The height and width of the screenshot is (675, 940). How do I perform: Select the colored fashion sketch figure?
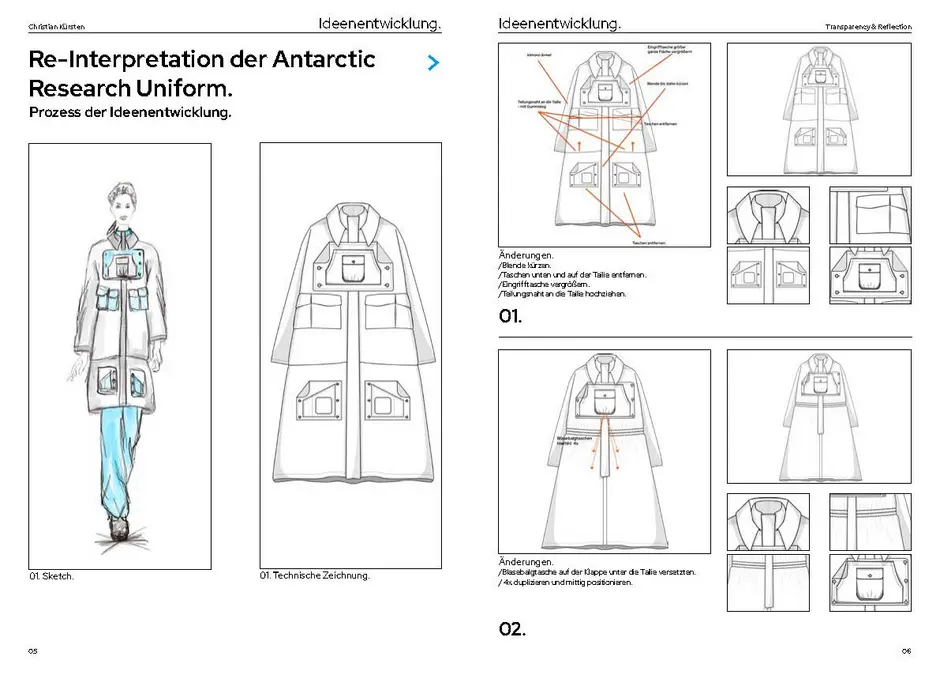tap(120, 356)
